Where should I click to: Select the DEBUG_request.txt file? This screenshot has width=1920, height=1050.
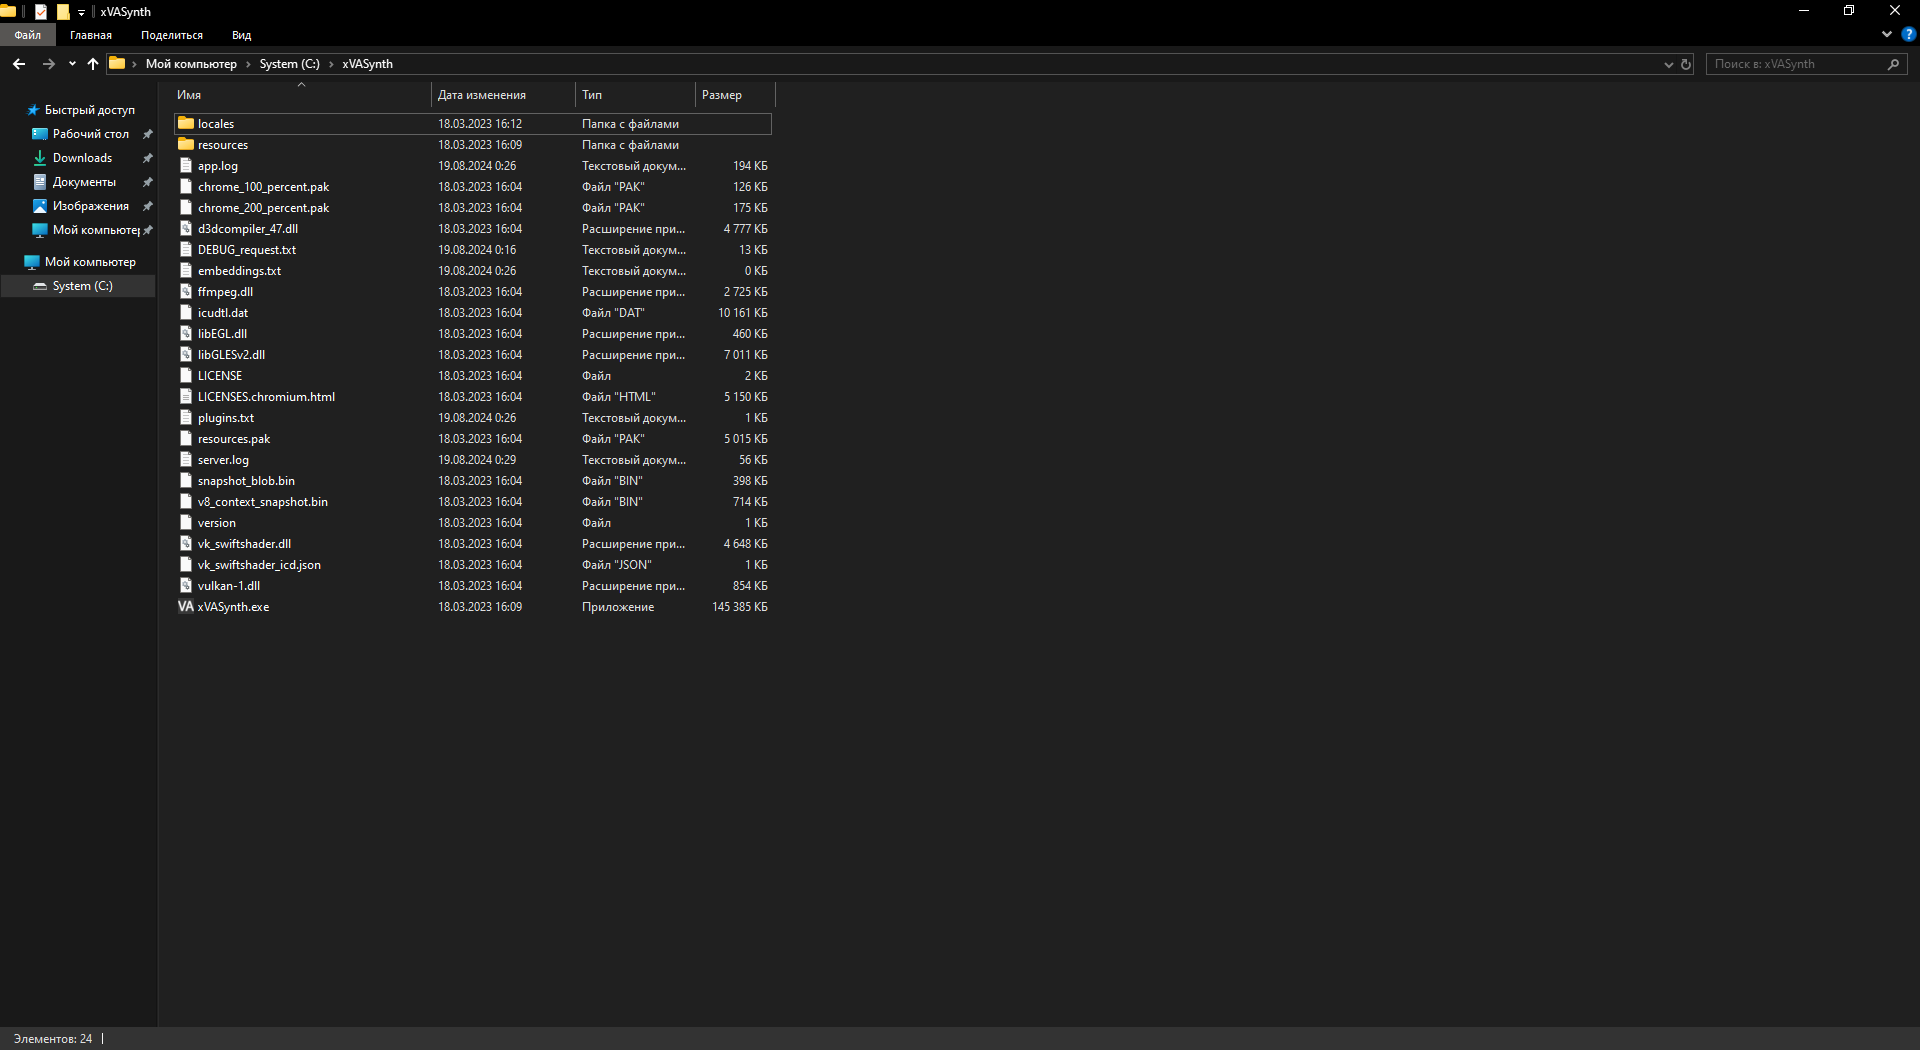pos(473,250)
